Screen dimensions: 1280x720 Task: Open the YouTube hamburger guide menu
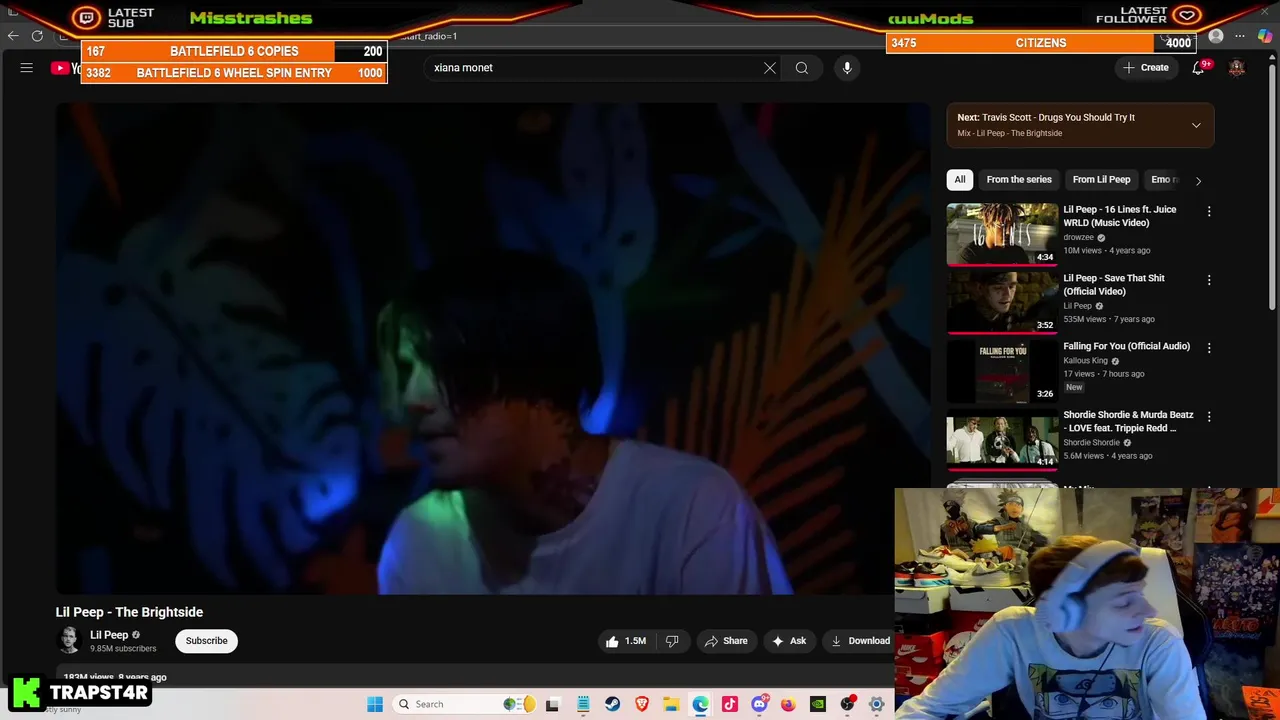coord(27,68)
